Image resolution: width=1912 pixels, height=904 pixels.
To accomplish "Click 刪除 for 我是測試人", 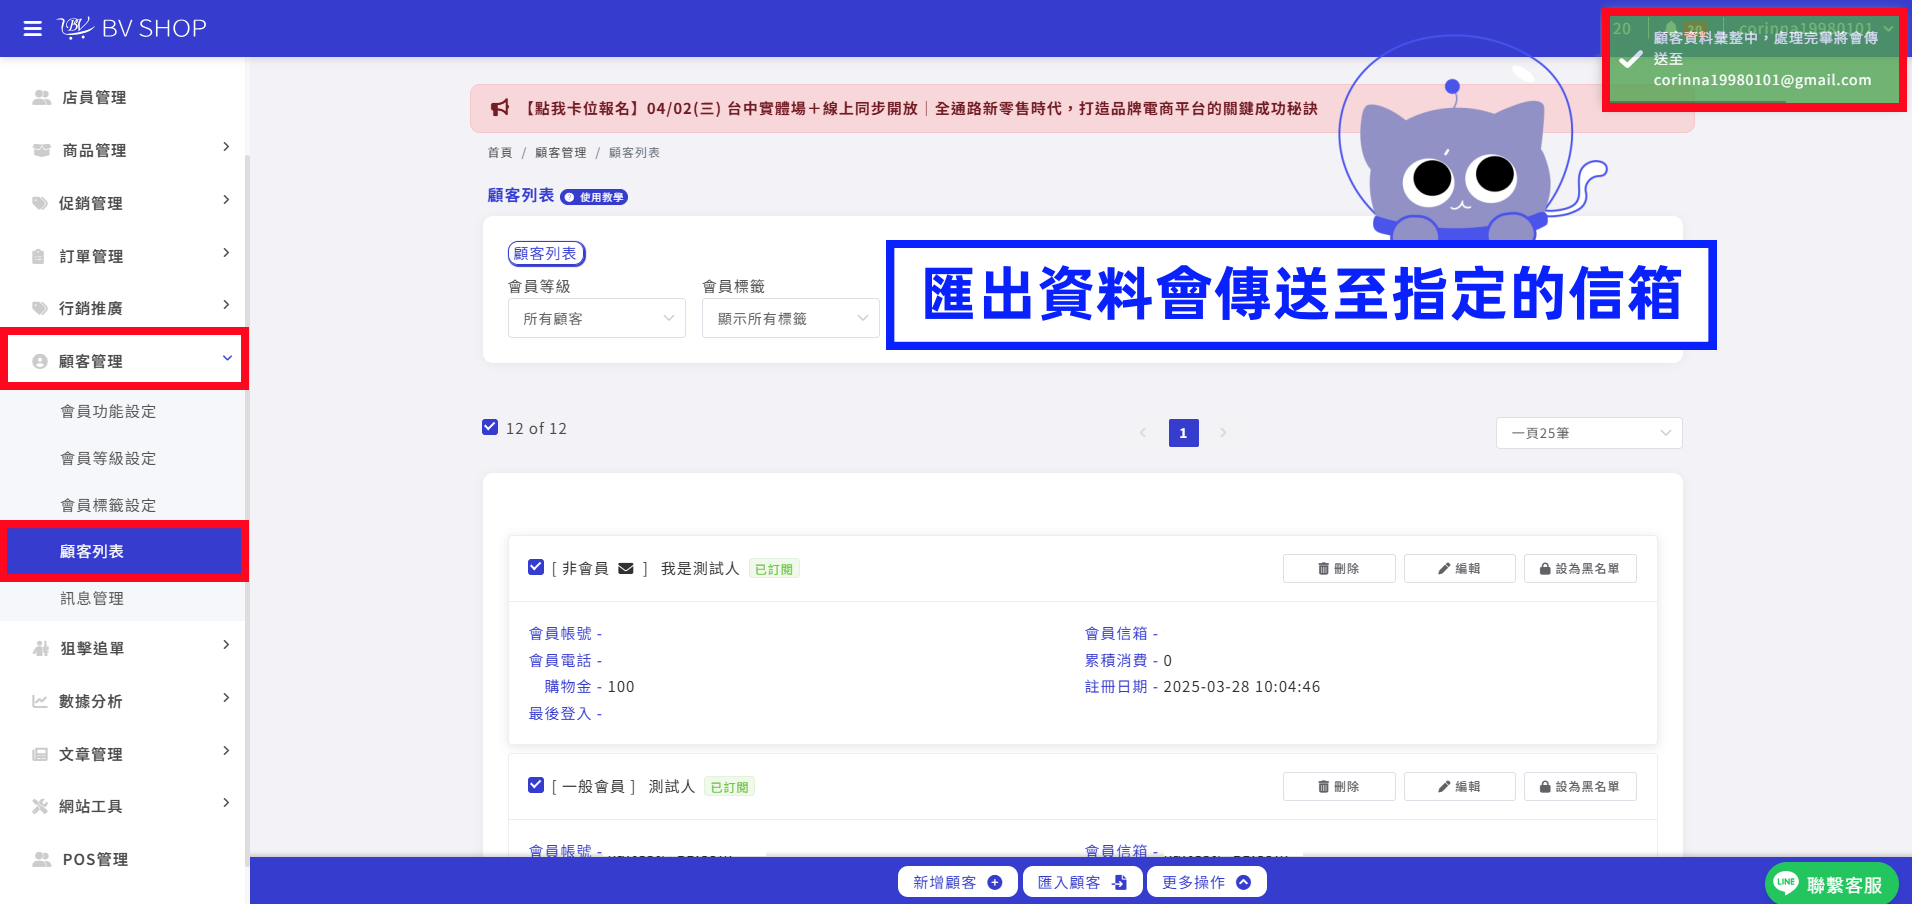I will click(1339, 568).
